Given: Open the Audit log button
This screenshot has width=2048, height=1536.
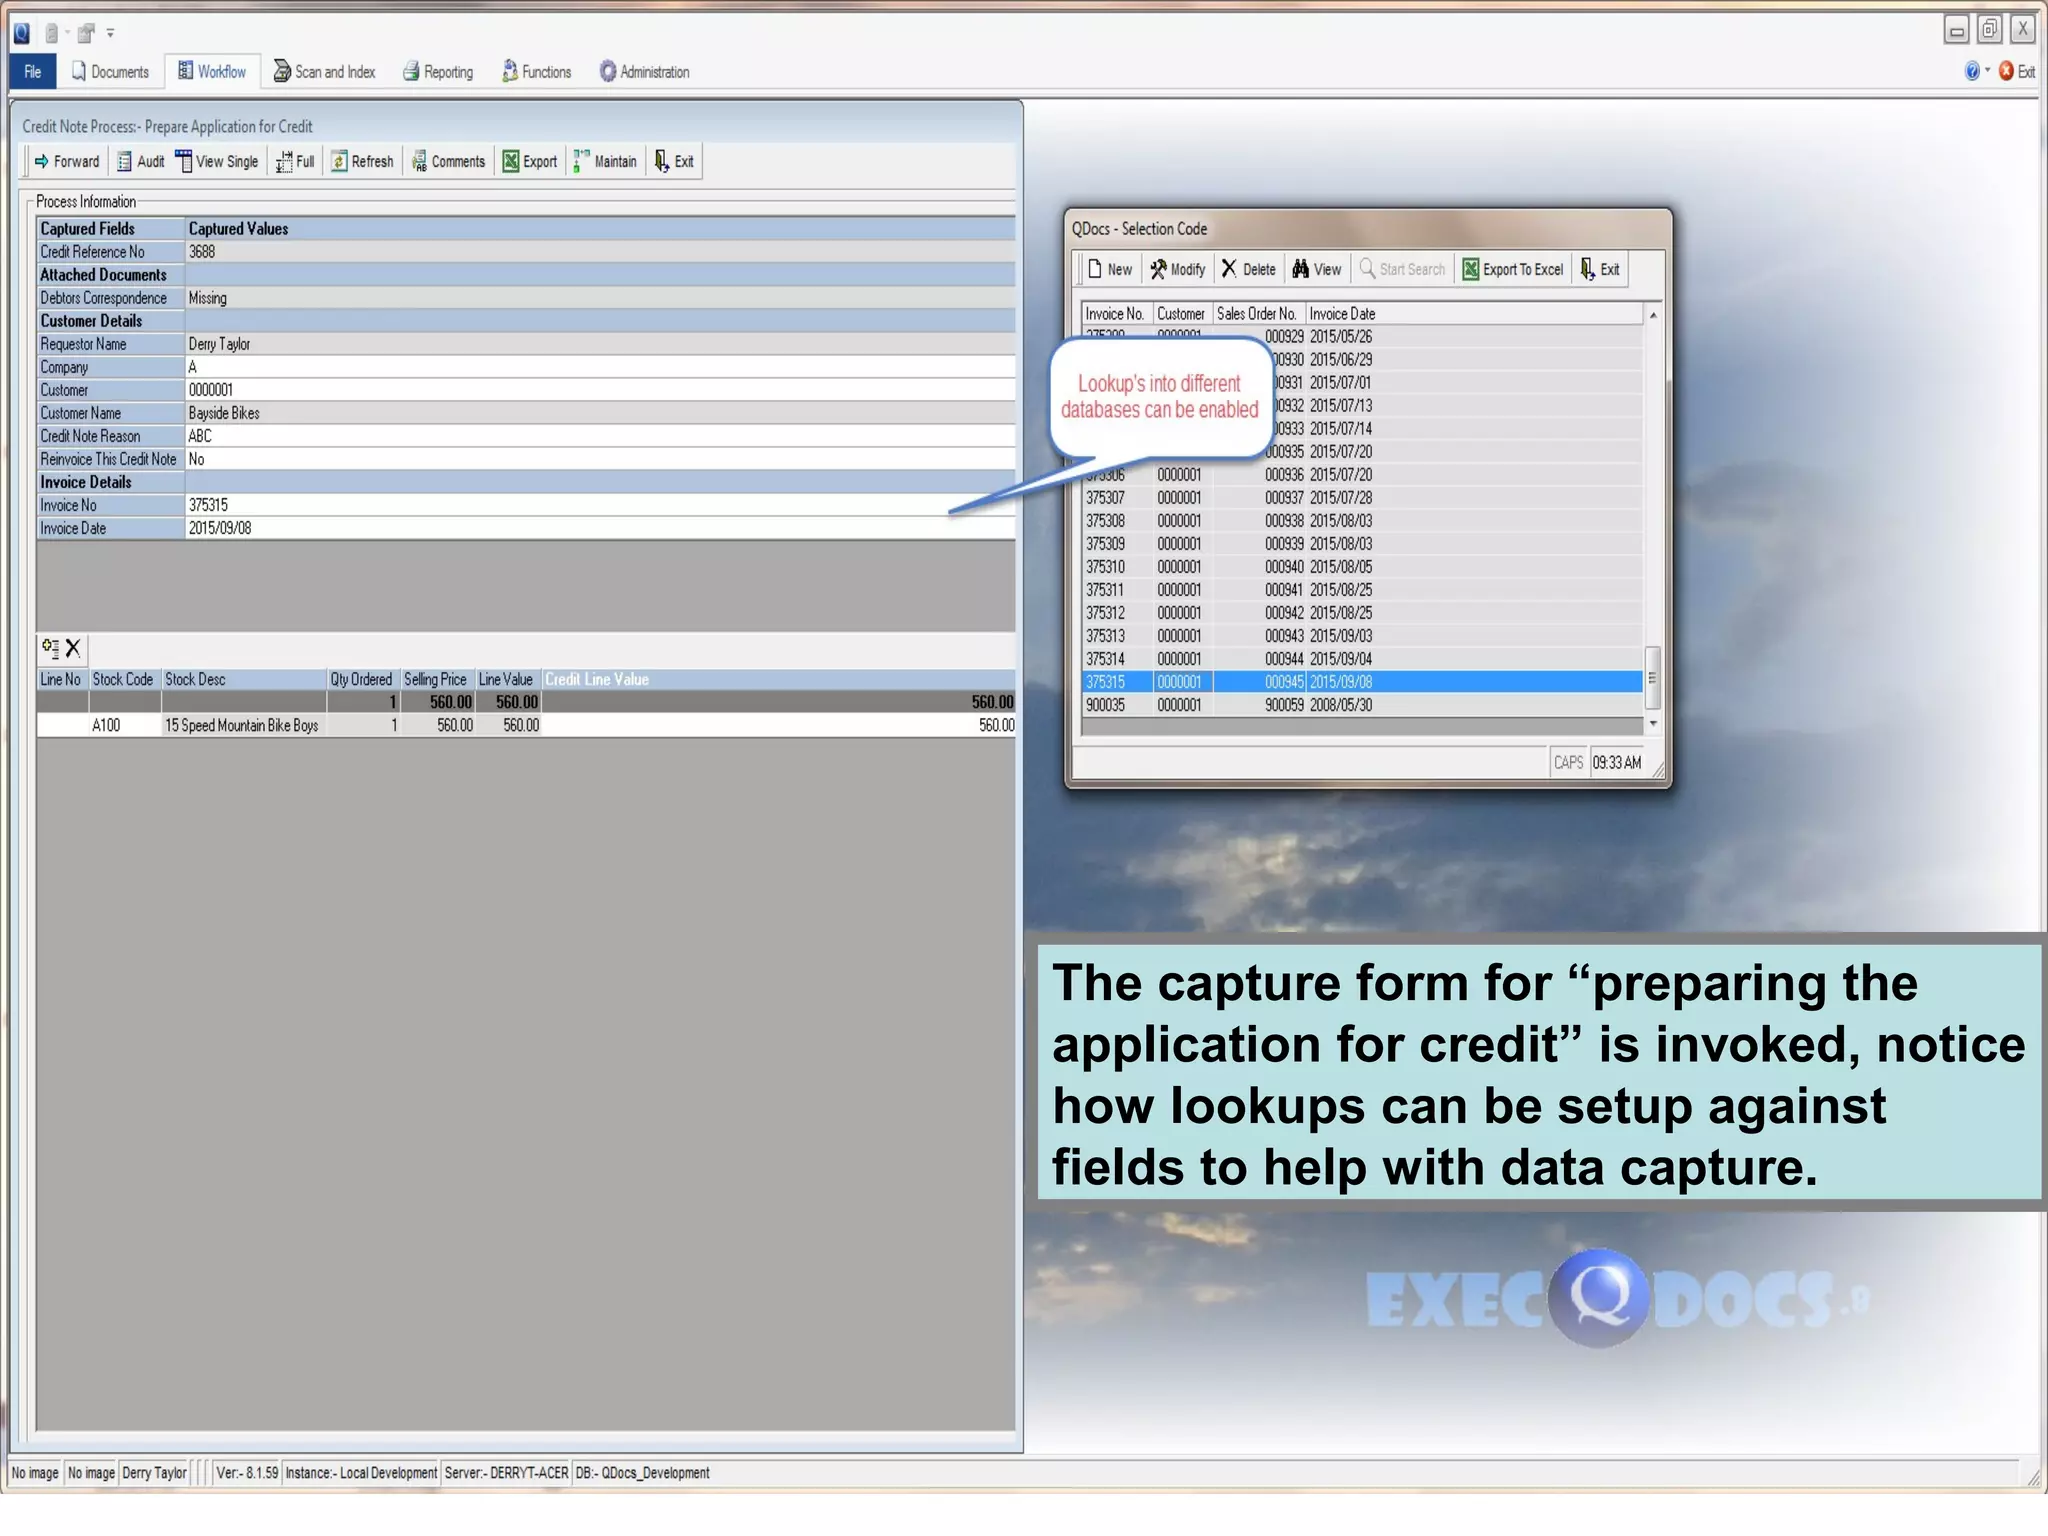Looking at the screenshot, I should pos(141,162).
